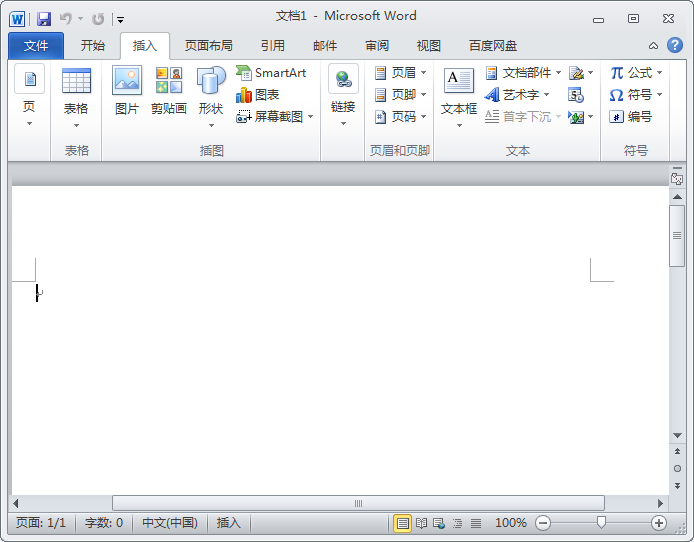The height and width of the screenshot is (542, 694).
Task: Click the Redo icon in quick access toolbar
Action: (x=98, y=19)
